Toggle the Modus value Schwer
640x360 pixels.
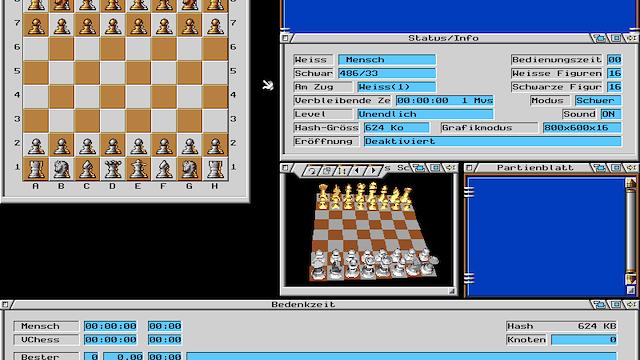pos(598,100)
